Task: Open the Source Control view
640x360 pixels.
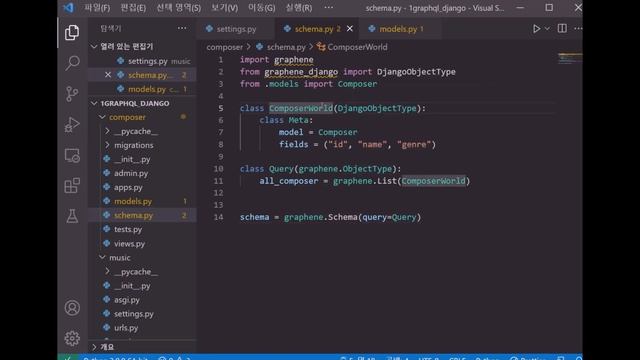Action: pyautogui.click(x=72, y=94)
